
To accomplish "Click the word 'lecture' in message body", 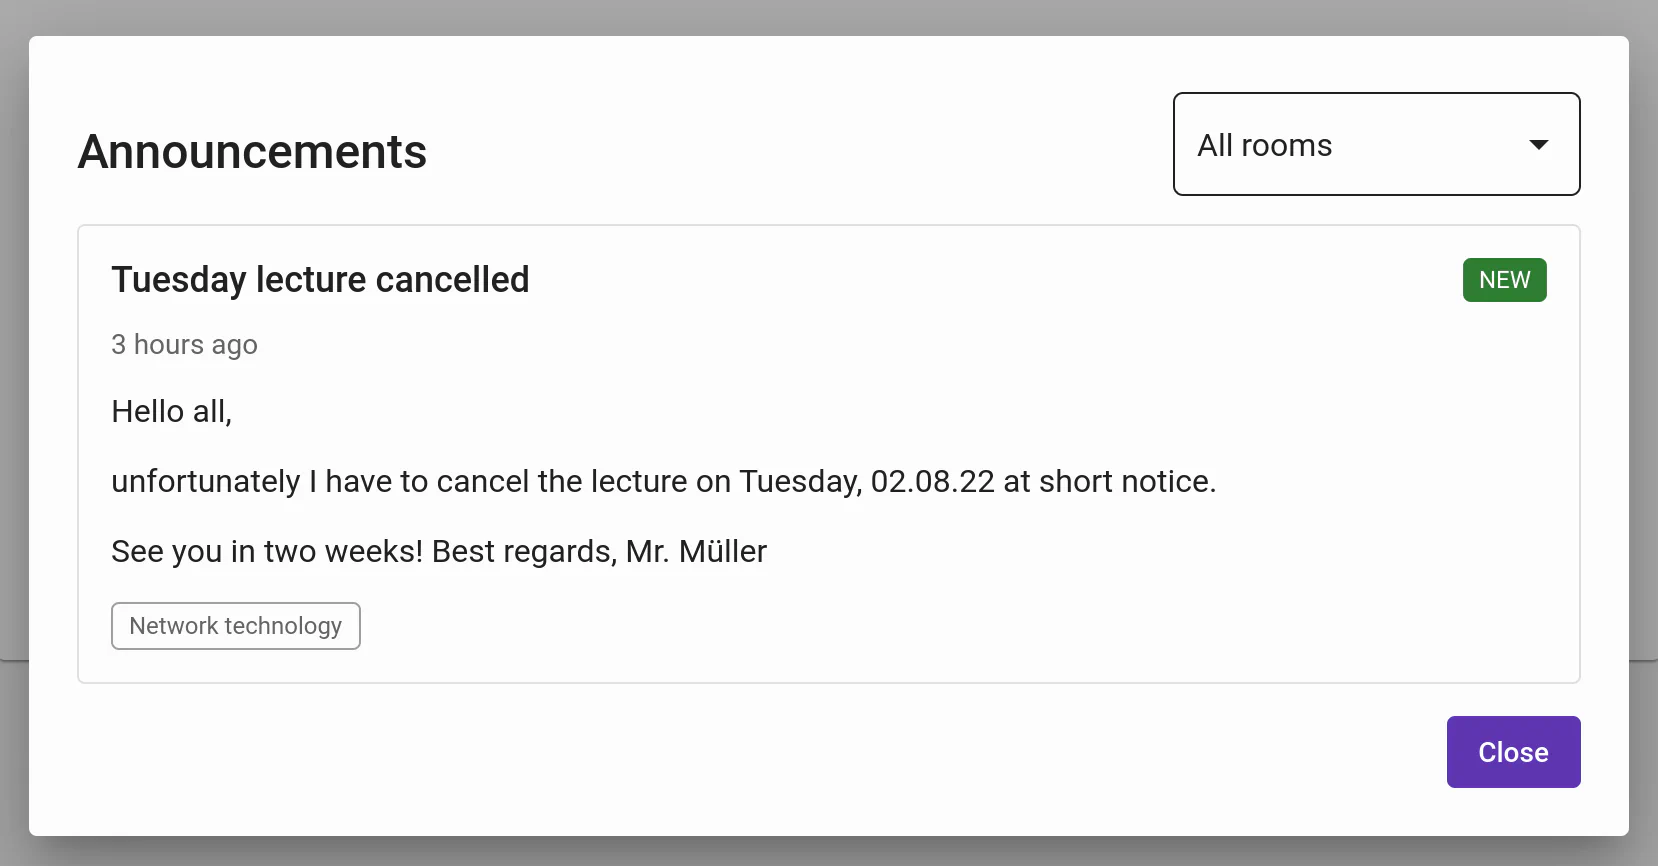I will [x=638, y=481].
